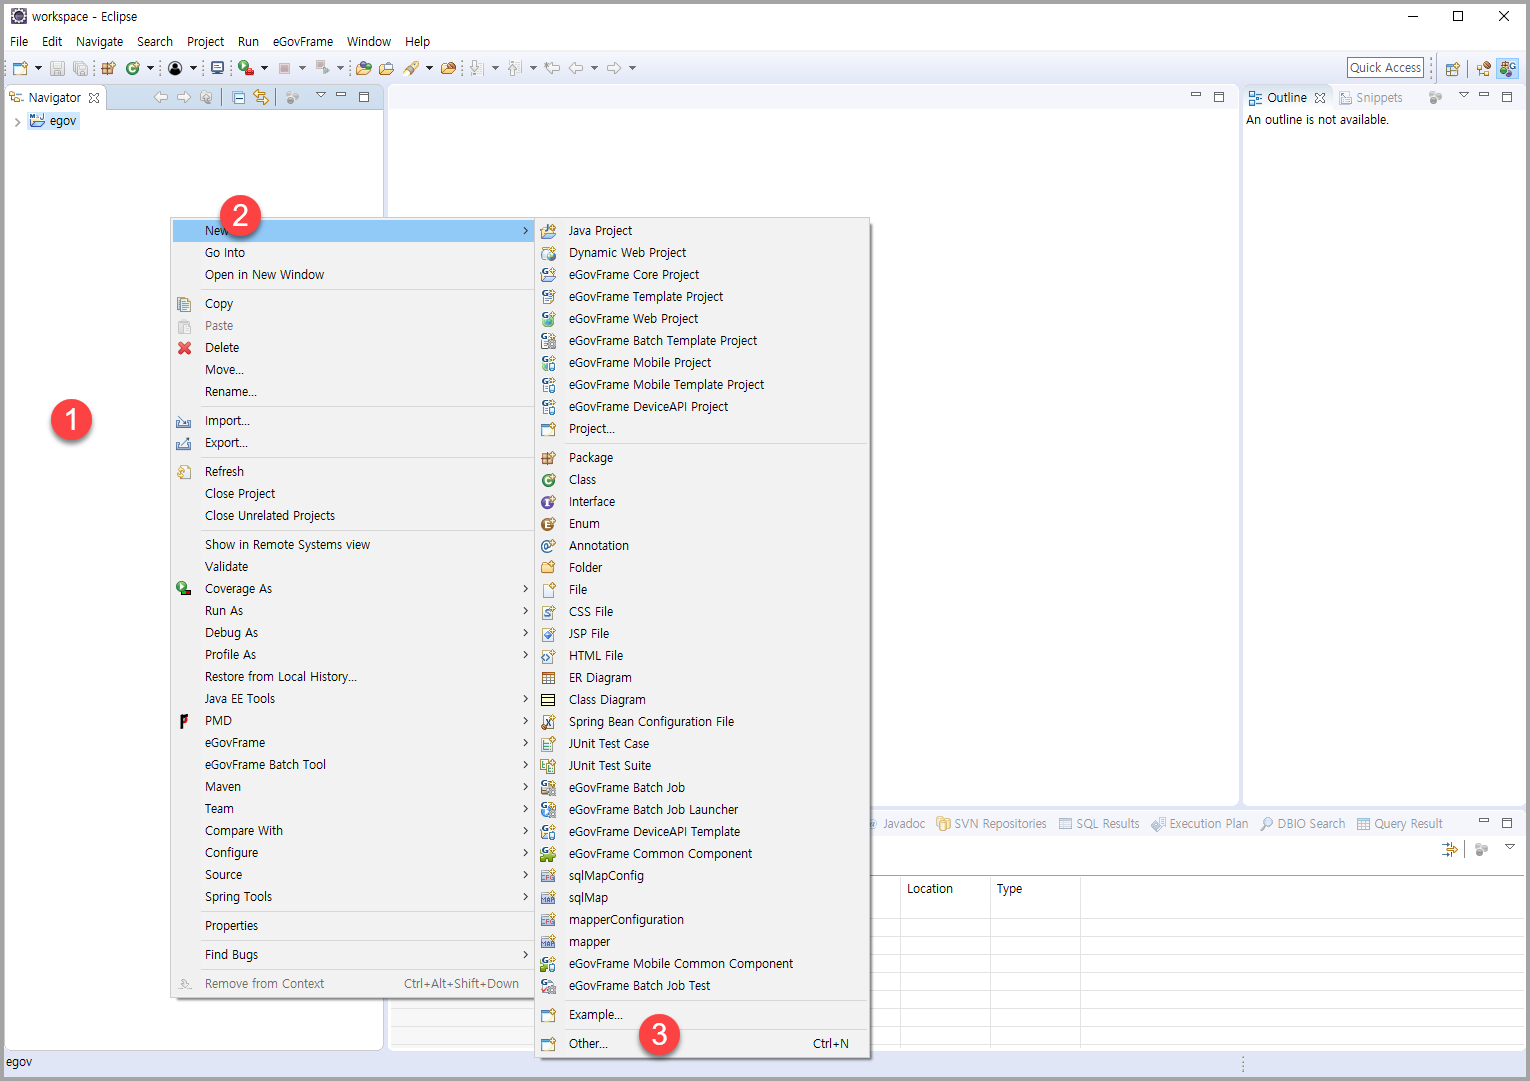Open the Outline view menu triangle
Image resolution: width=1530 pixels, height=1081 pixels.
coord(1463,95)
